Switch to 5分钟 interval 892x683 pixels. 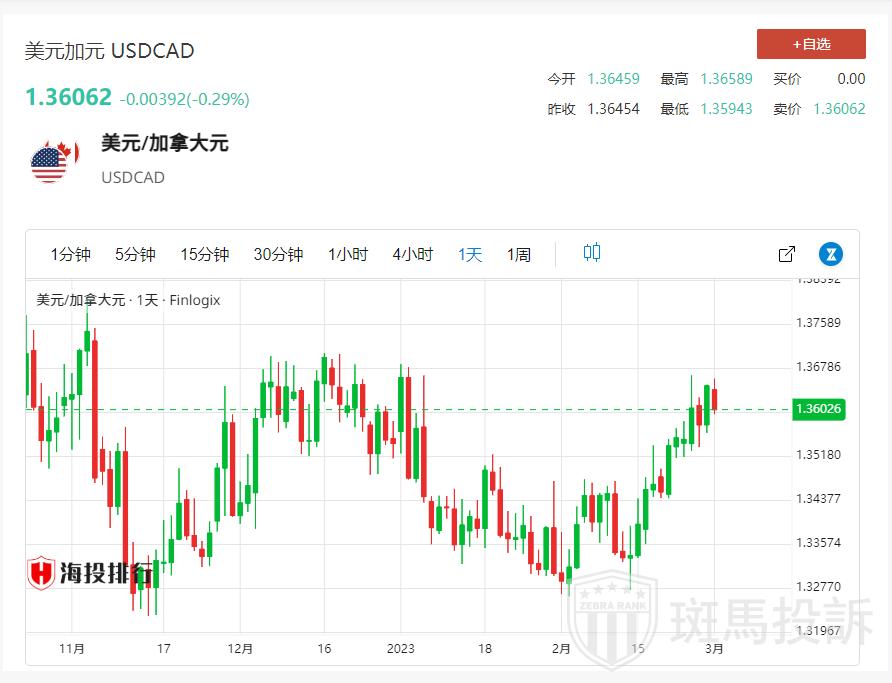(135, 255)
